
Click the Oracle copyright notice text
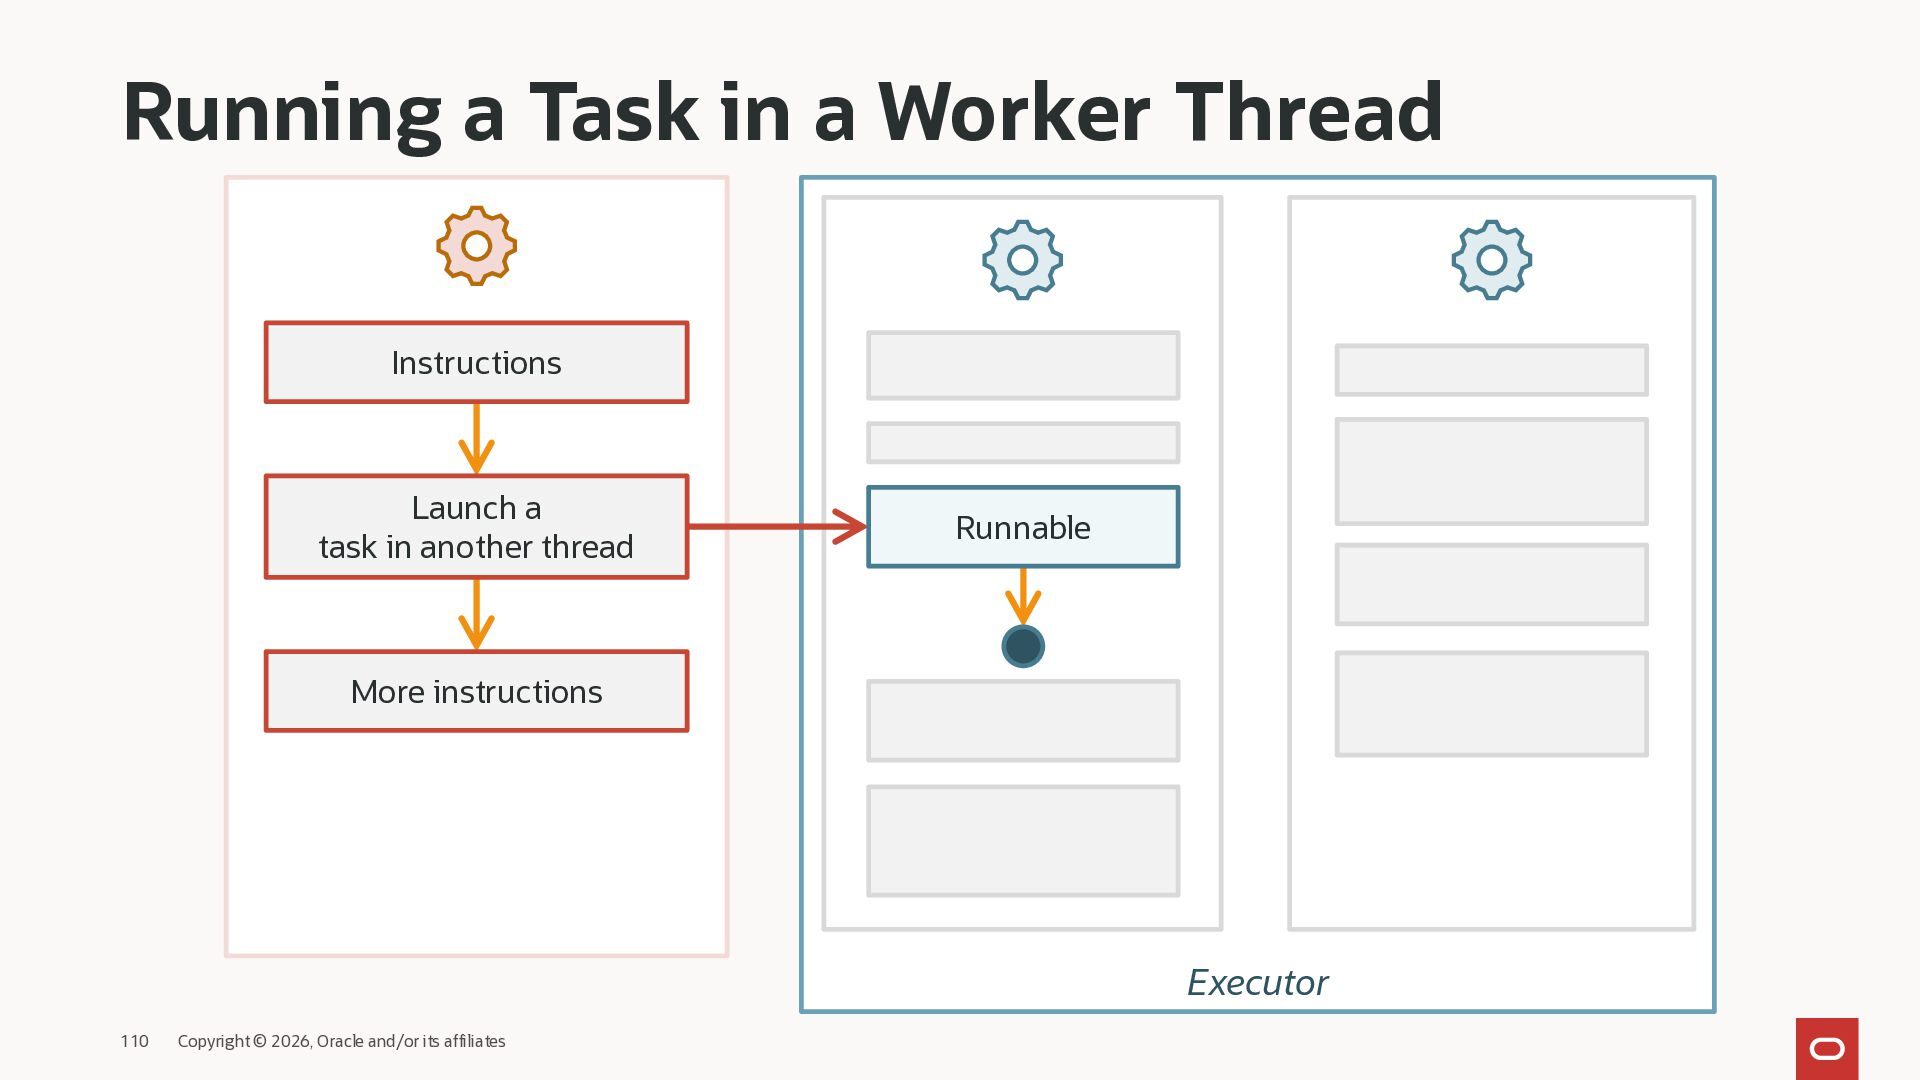coord(341,1041)
